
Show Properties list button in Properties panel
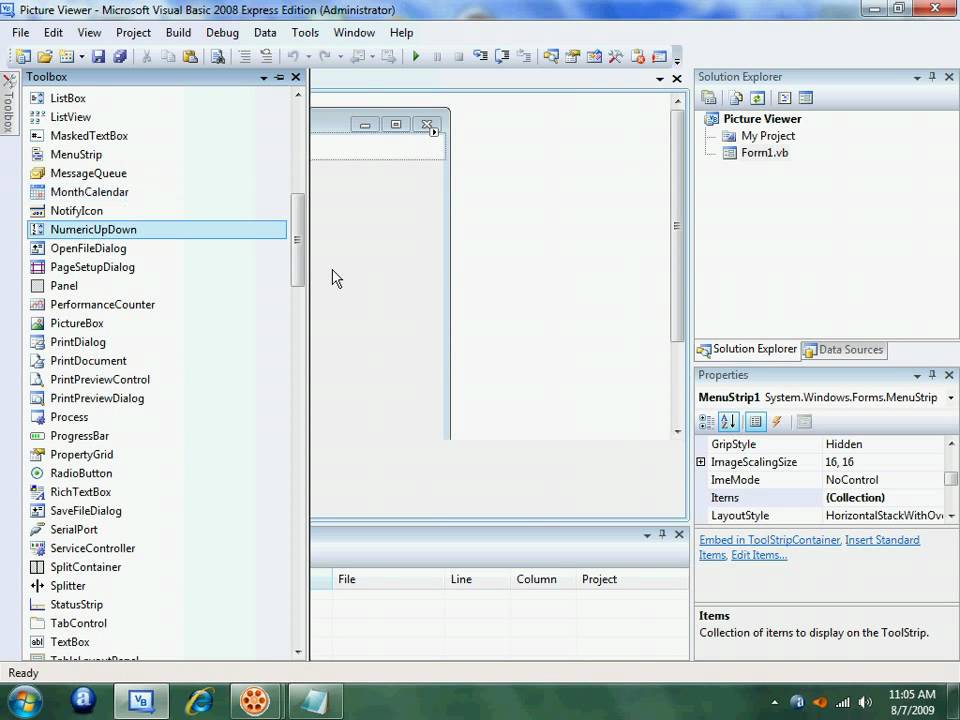[756, 422]
